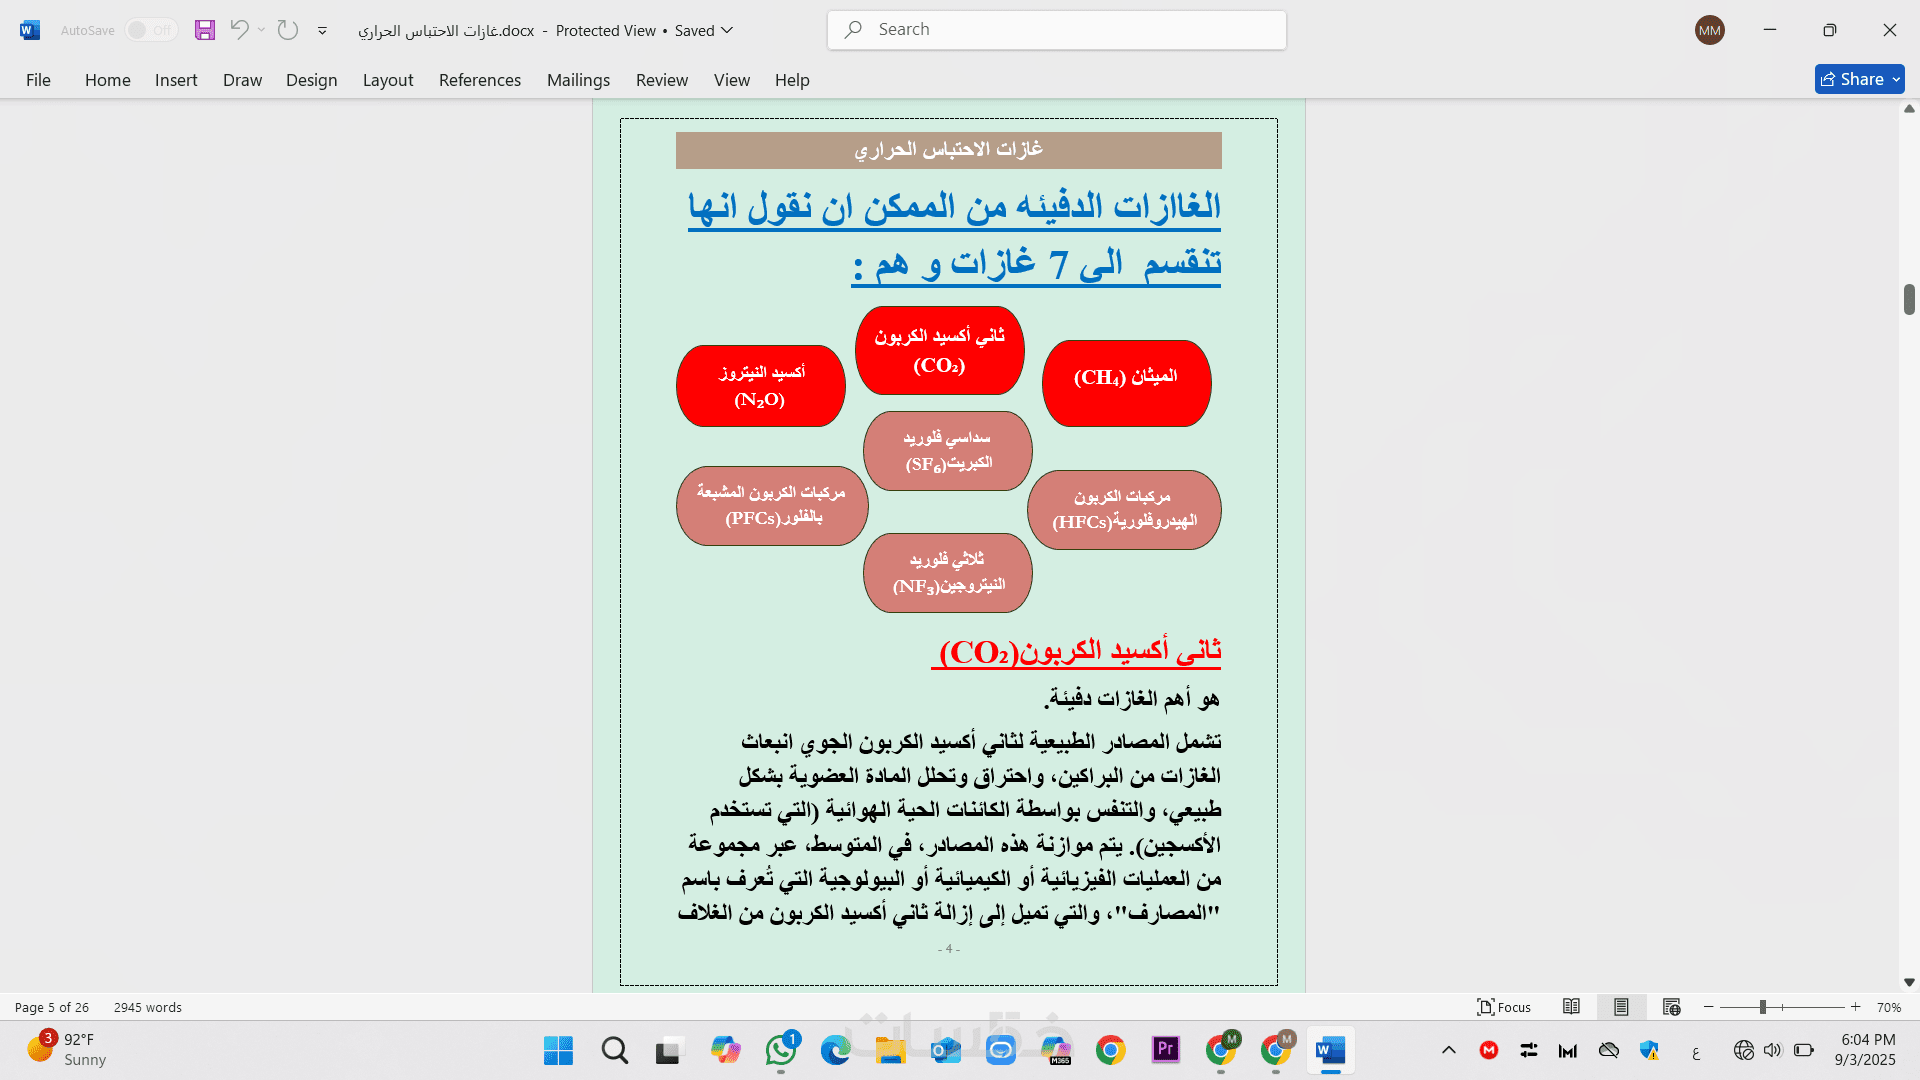The width and height of the screenshot is (1920, 1080).
Task: Expand the Undo history dropdown arrow
Action: pos(262,30)
